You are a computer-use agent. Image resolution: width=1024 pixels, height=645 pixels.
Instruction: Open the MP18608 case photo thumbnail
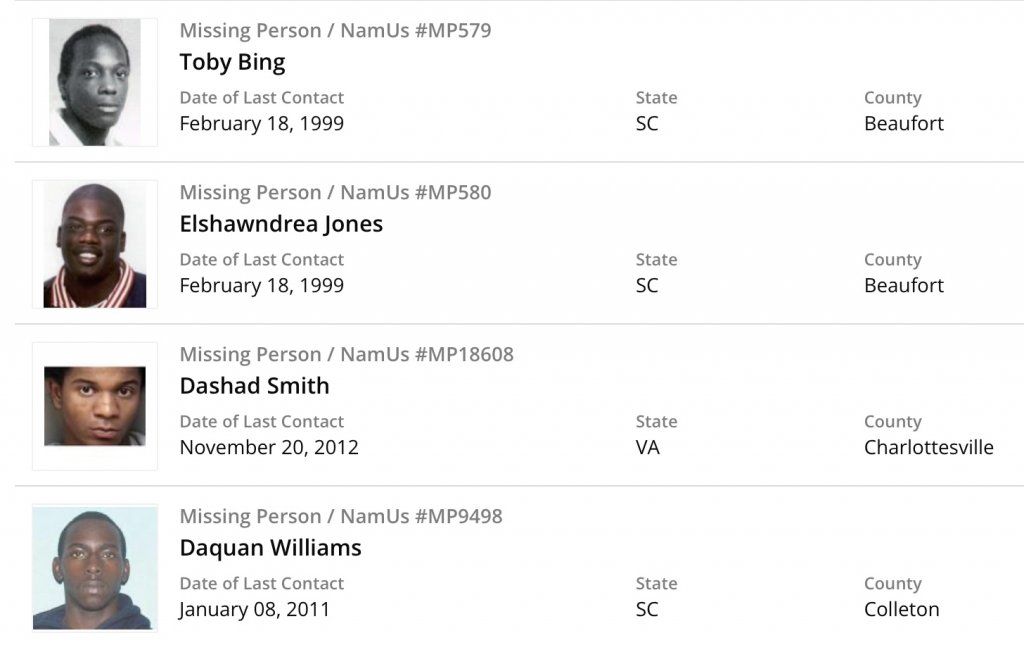click(x=95, y=406)
